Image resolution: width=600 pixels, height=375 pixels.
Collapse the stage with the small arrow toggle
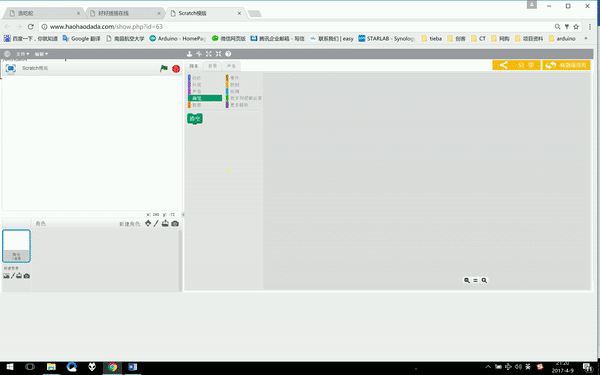click(183, 215)
